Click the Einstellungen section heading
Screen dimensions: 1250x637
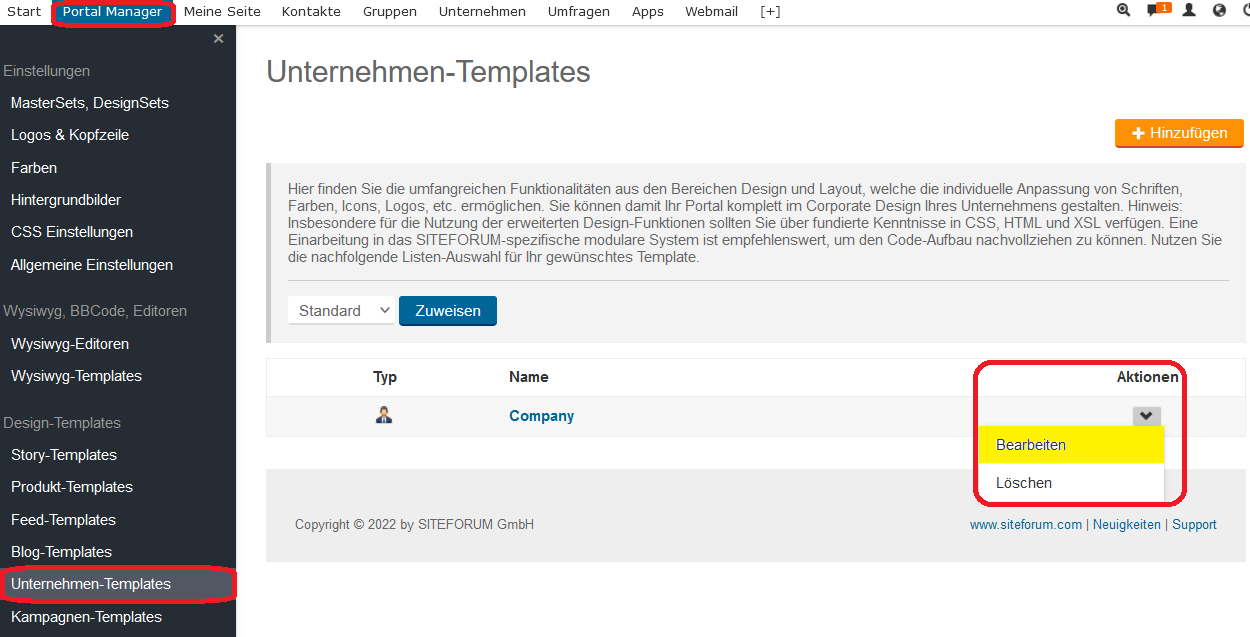(x=47, y=71)
